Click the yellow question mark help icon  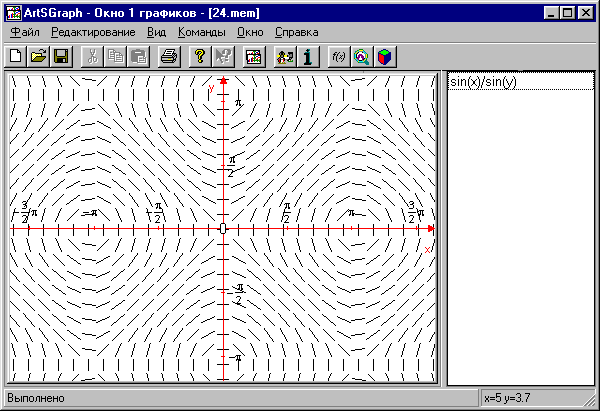(x=199, y=57)
